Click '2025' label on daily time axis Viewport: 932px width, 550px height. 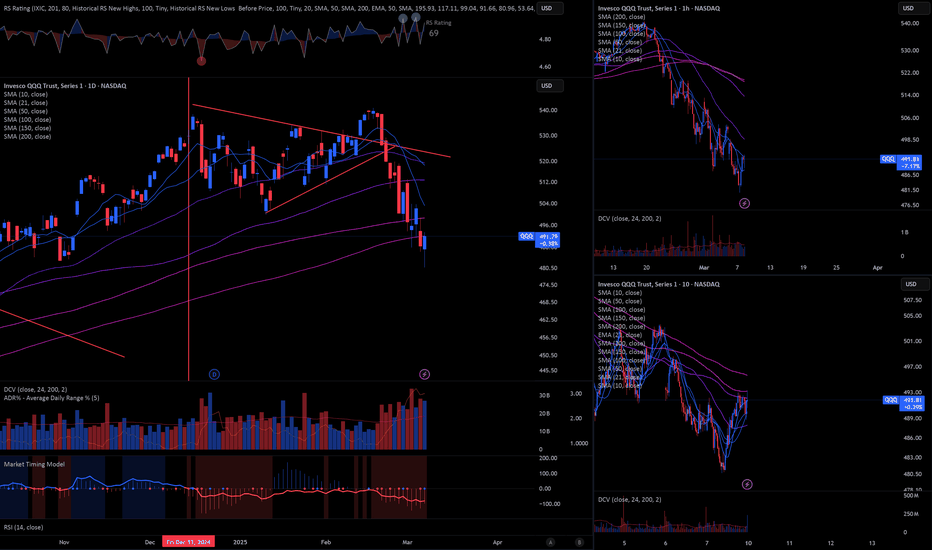point(240,542)
